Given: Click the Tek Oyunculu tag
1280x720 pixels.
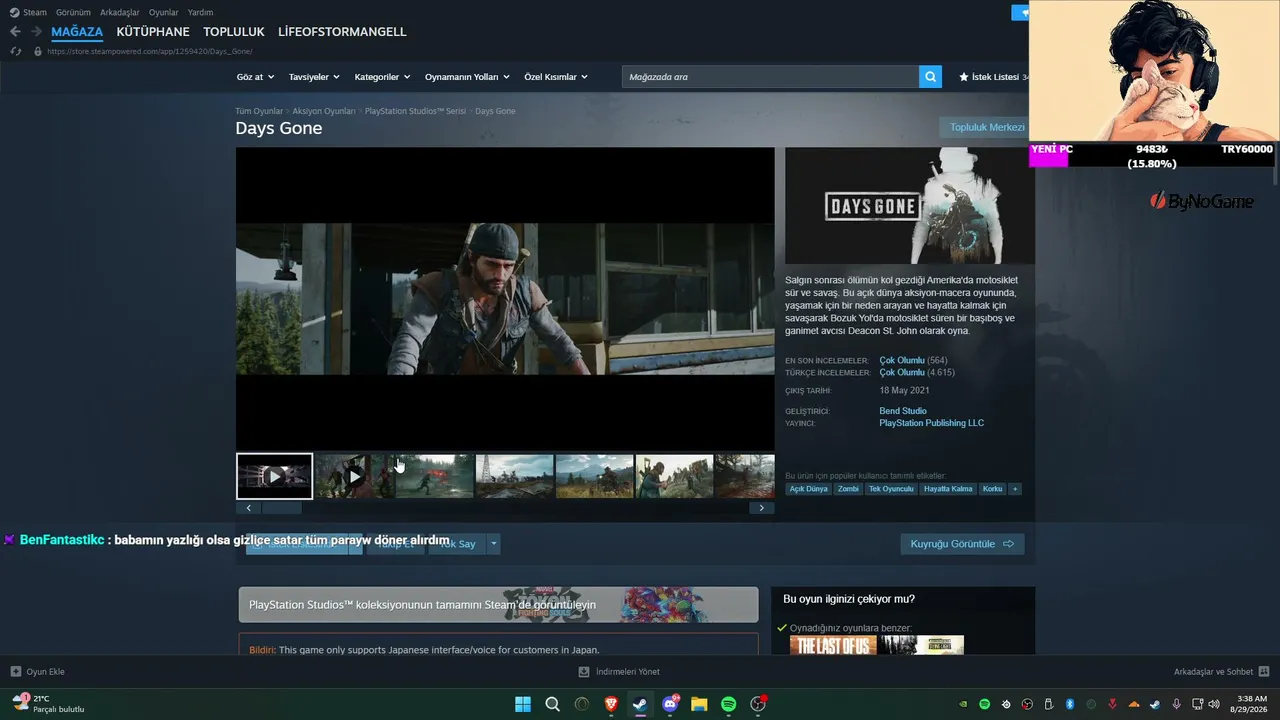Looking at the screenshot, I should [891, 489].
